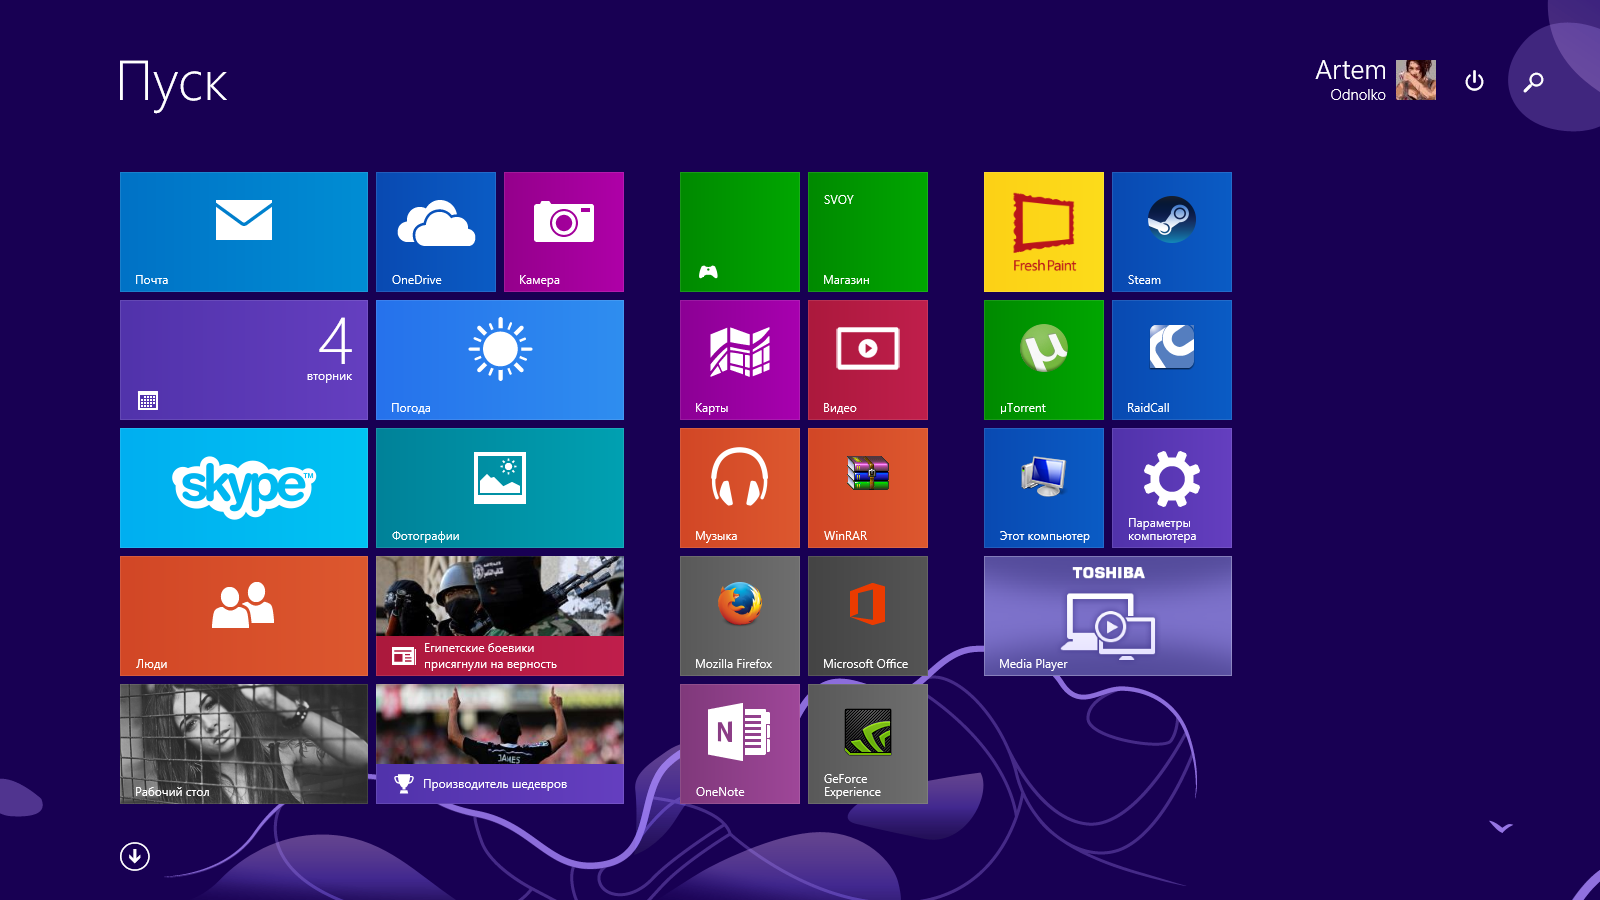Viewport: 1600px width, 900px height.
Task: Open the WinRAR tile
Action: pyautogui.click(x=867, y=488)
